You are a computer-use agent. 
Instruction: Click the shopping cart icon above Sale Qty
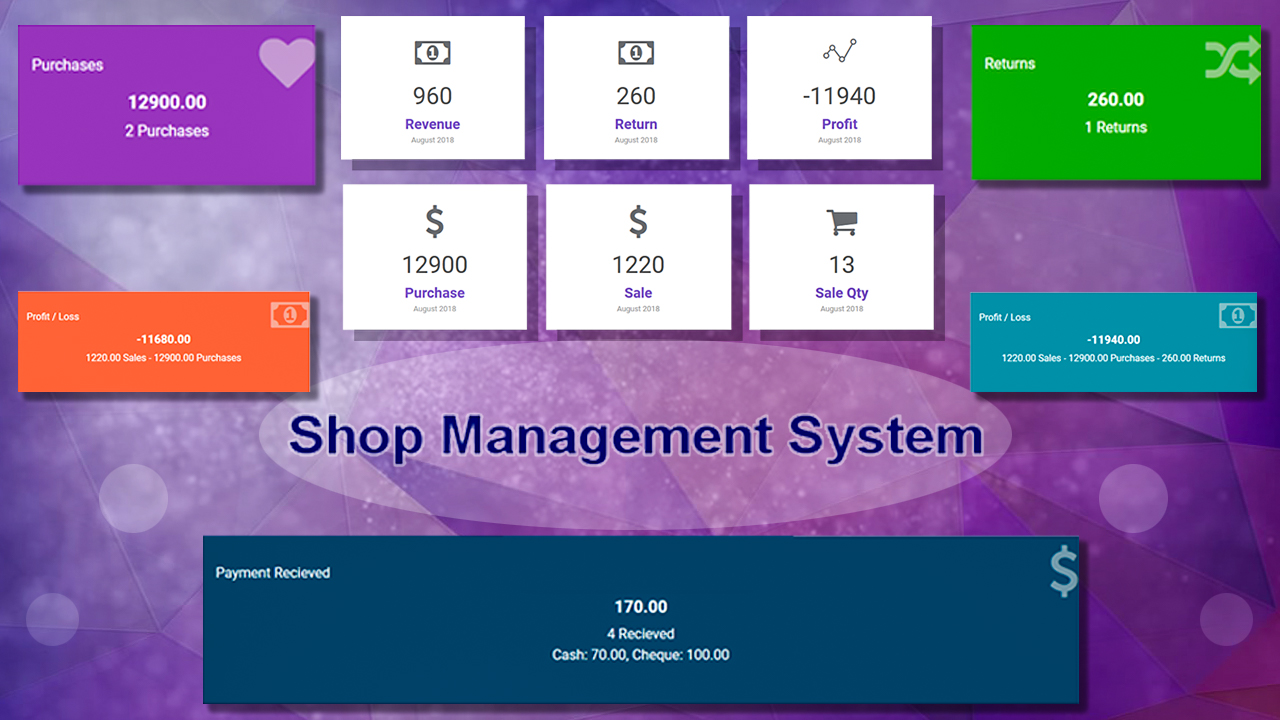pyautogui.click(x=842, y=222)
